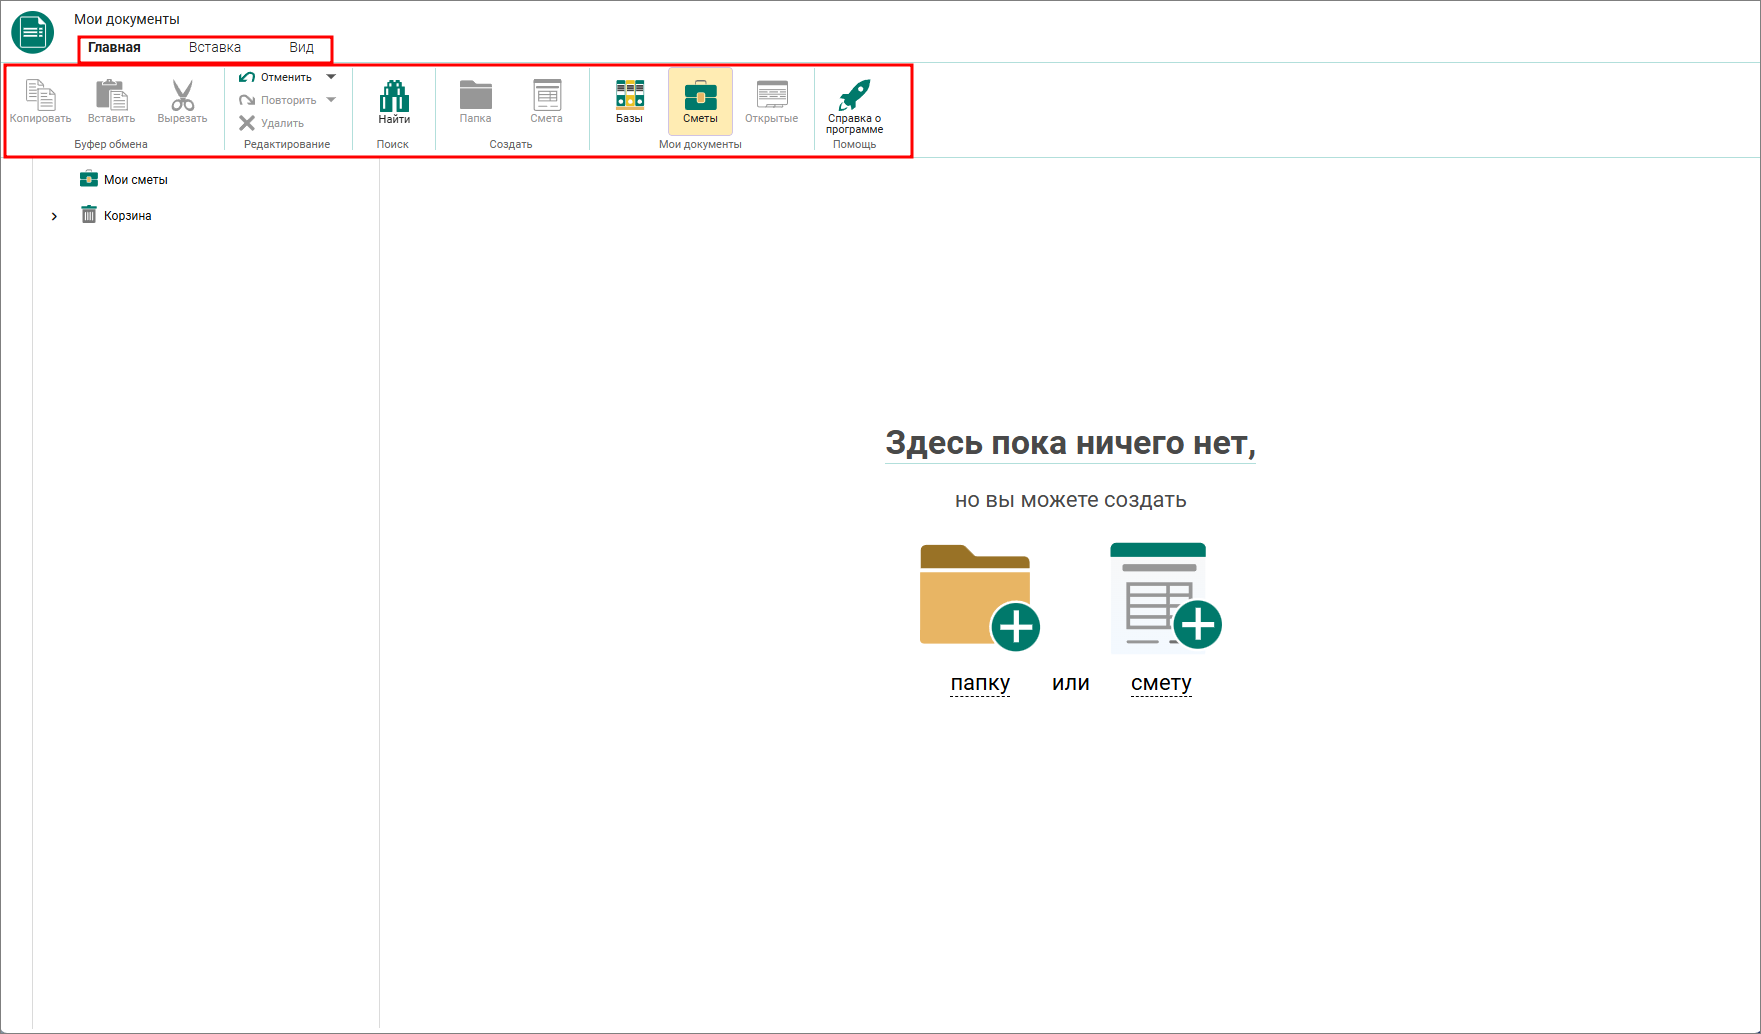Click the папку link to create folder
1761x1034 pixels.
pyautogui.click(x=980, y=683)
